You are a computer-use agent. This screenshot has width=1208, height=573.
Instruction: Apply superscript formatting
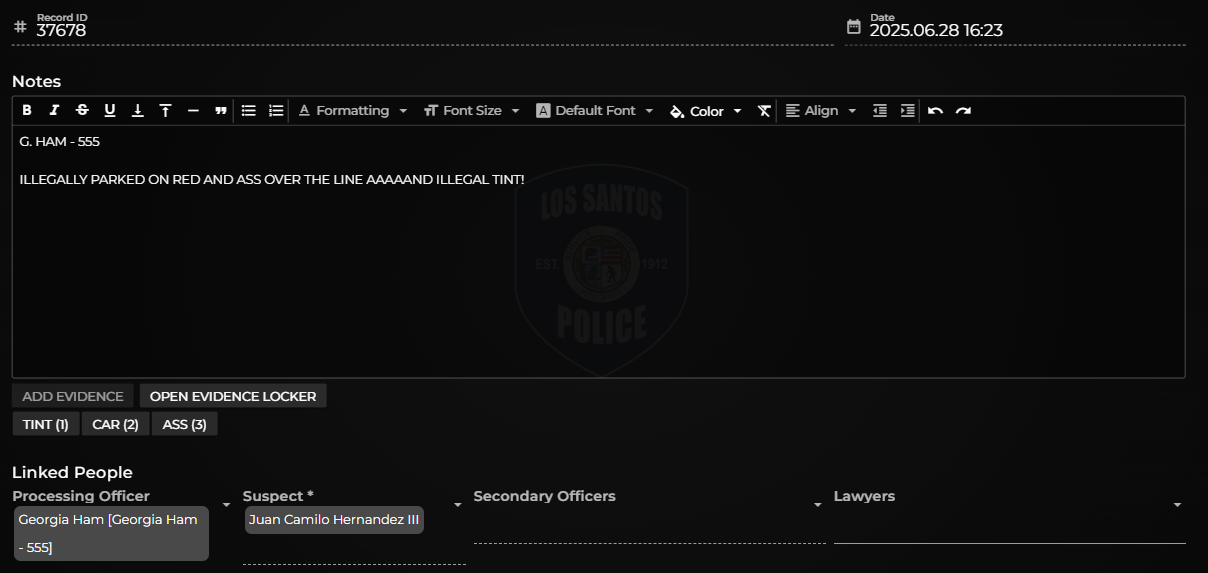click(x=166, y=111)
